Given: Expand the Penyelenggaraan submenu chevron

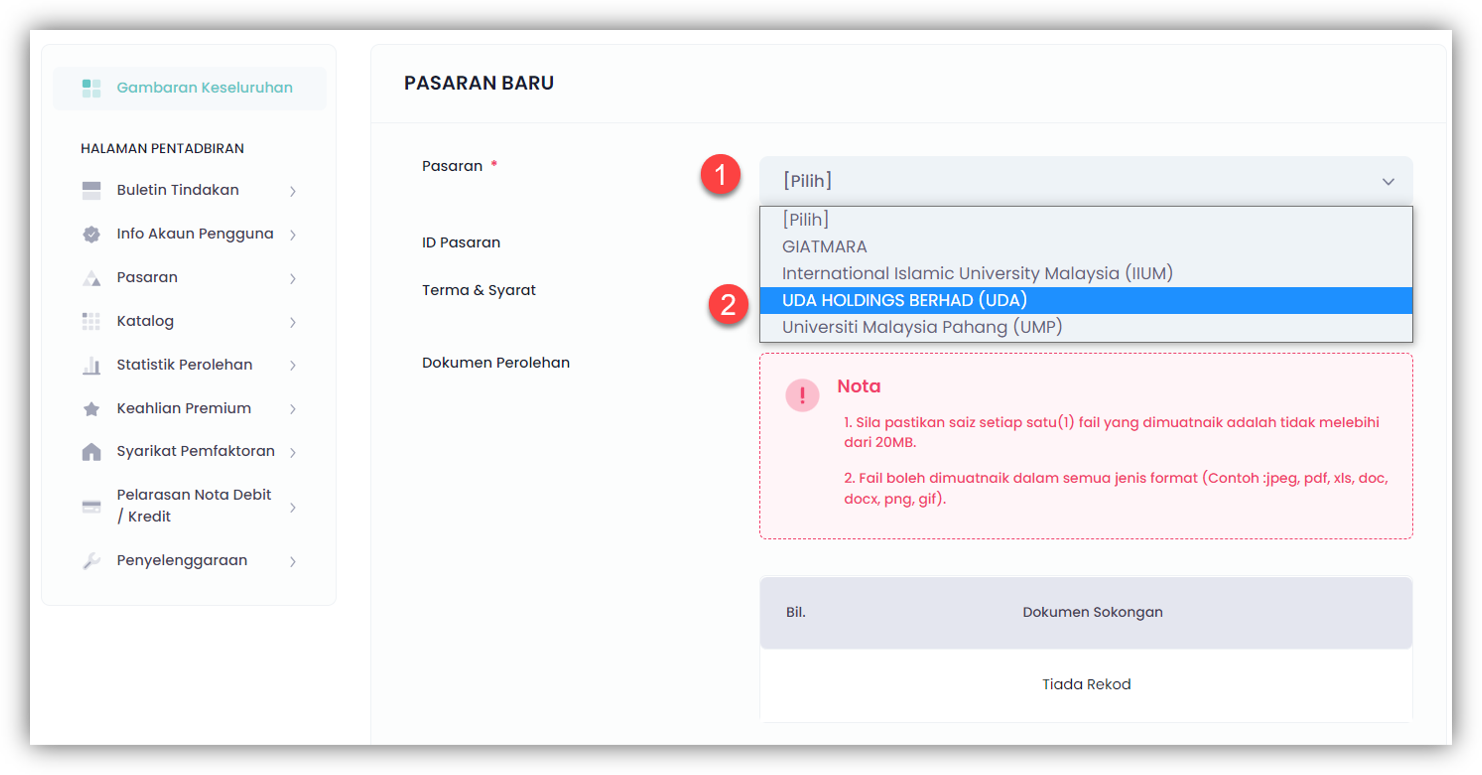Looking at the screenshot, I should (293, 561).
